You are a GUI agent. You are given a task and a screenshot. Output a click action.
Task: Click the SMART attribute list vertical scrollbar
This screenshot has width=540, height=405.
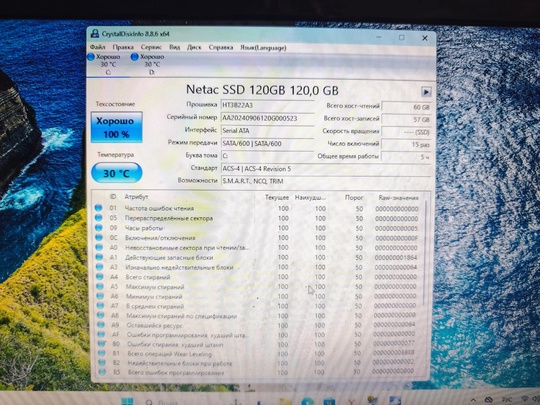pos(426,253)
